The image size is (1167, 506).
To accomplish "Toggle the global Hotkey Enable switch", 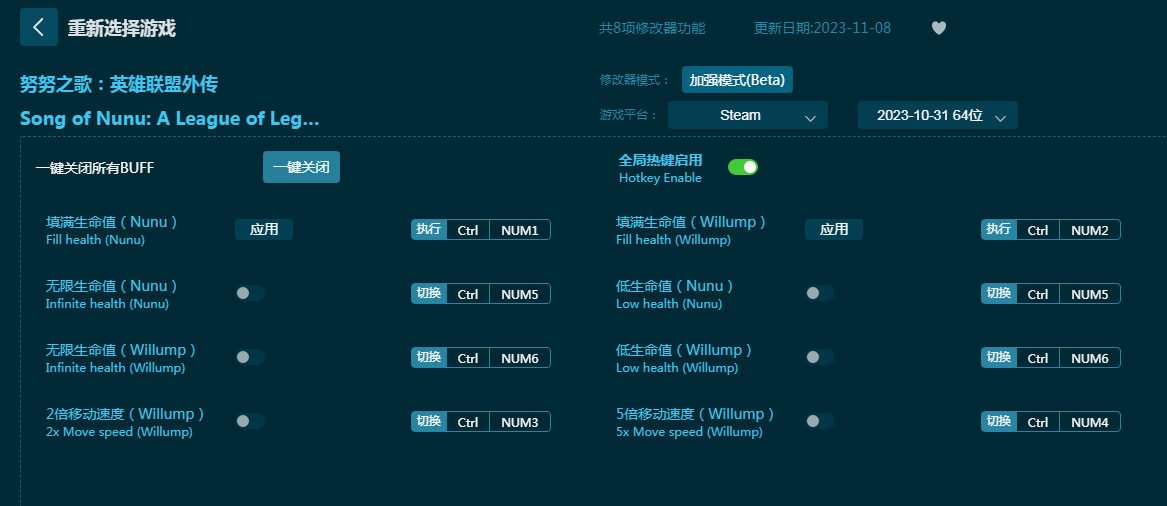I will (742, 167).
